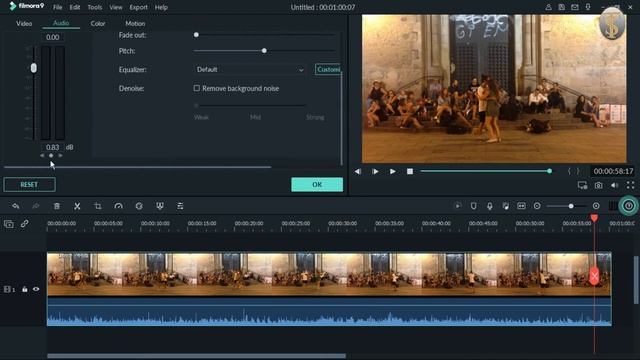Enable Remove background noise checkbox

pos(197,88)
